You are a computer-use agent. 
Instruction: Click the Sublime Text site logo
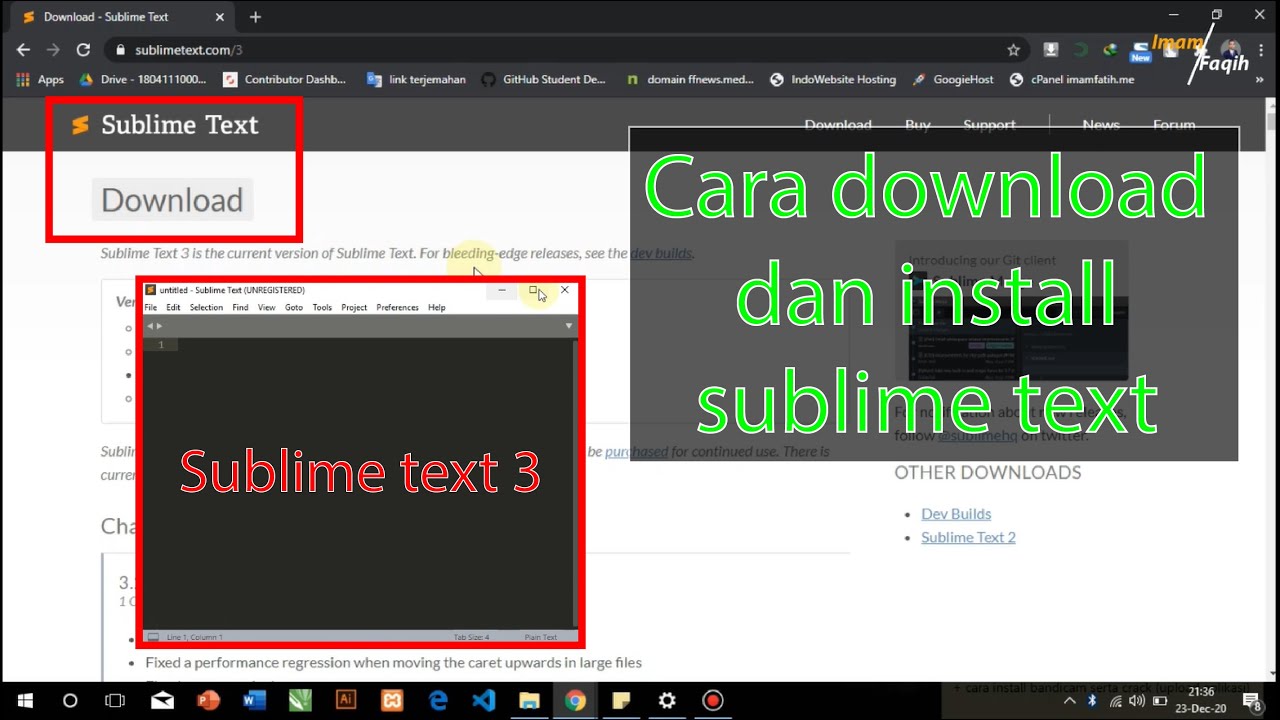(164, 125)
